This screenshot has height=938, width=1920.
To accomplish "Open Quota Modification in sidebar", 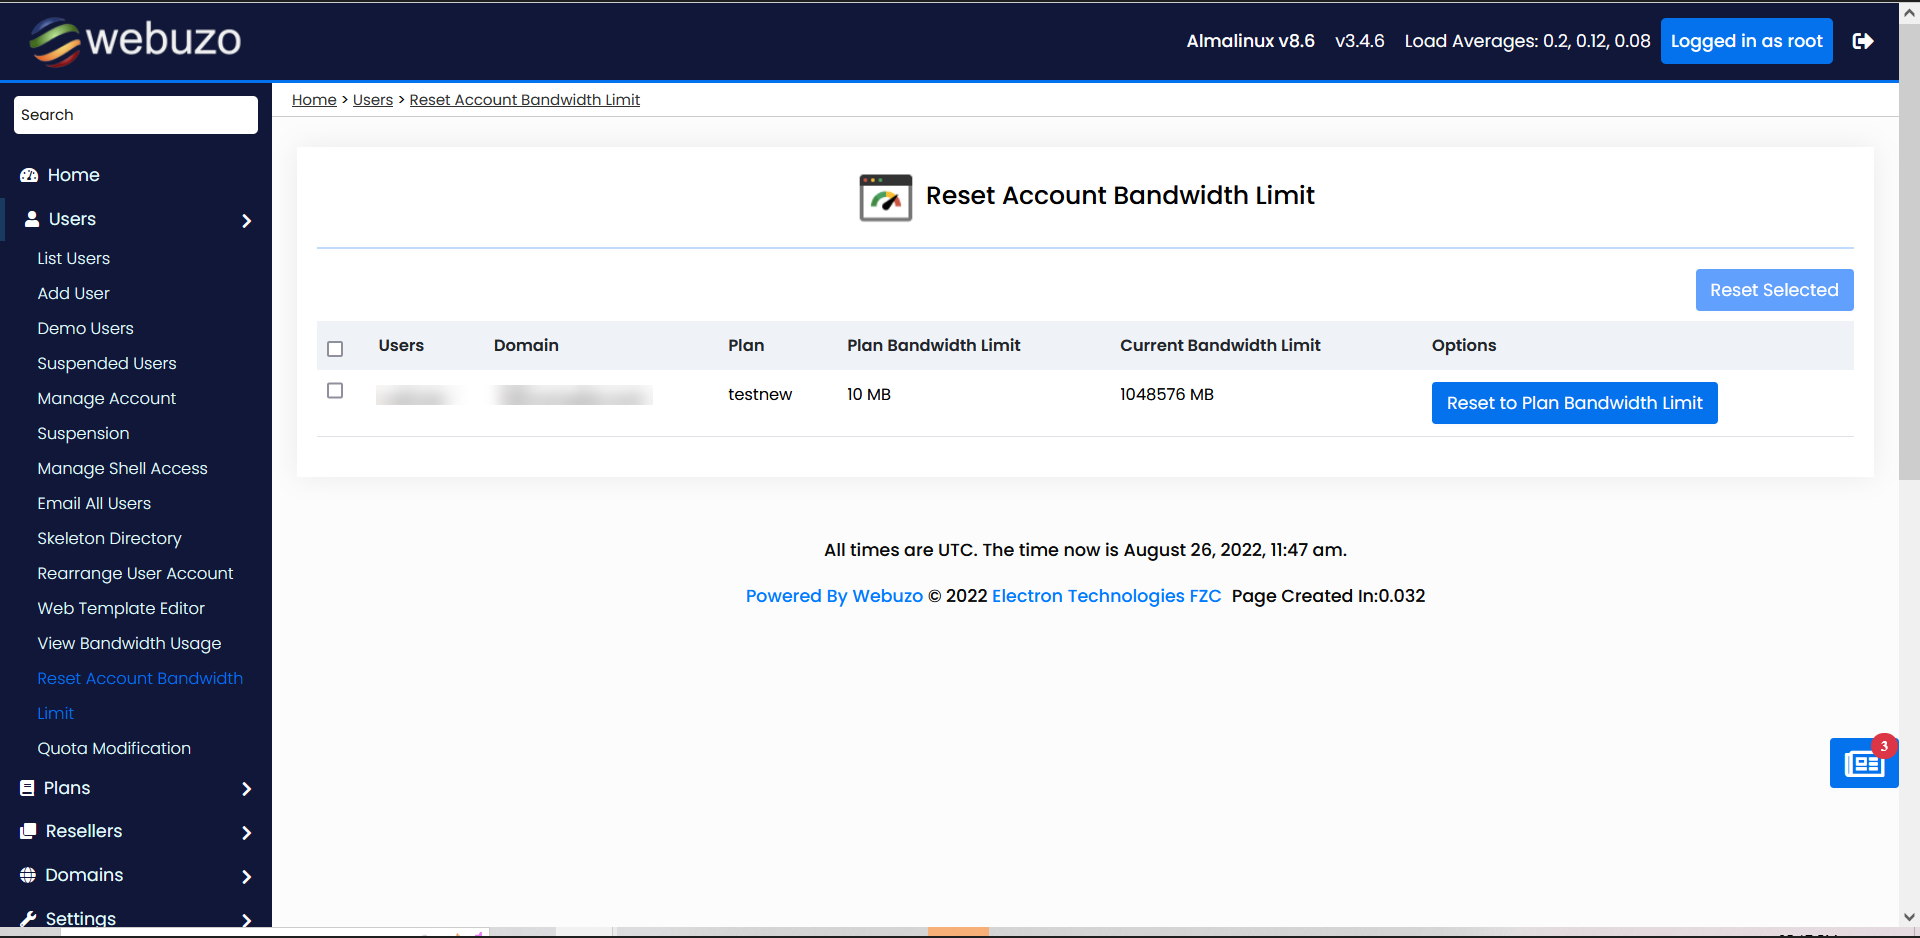I will coord(114,748).
